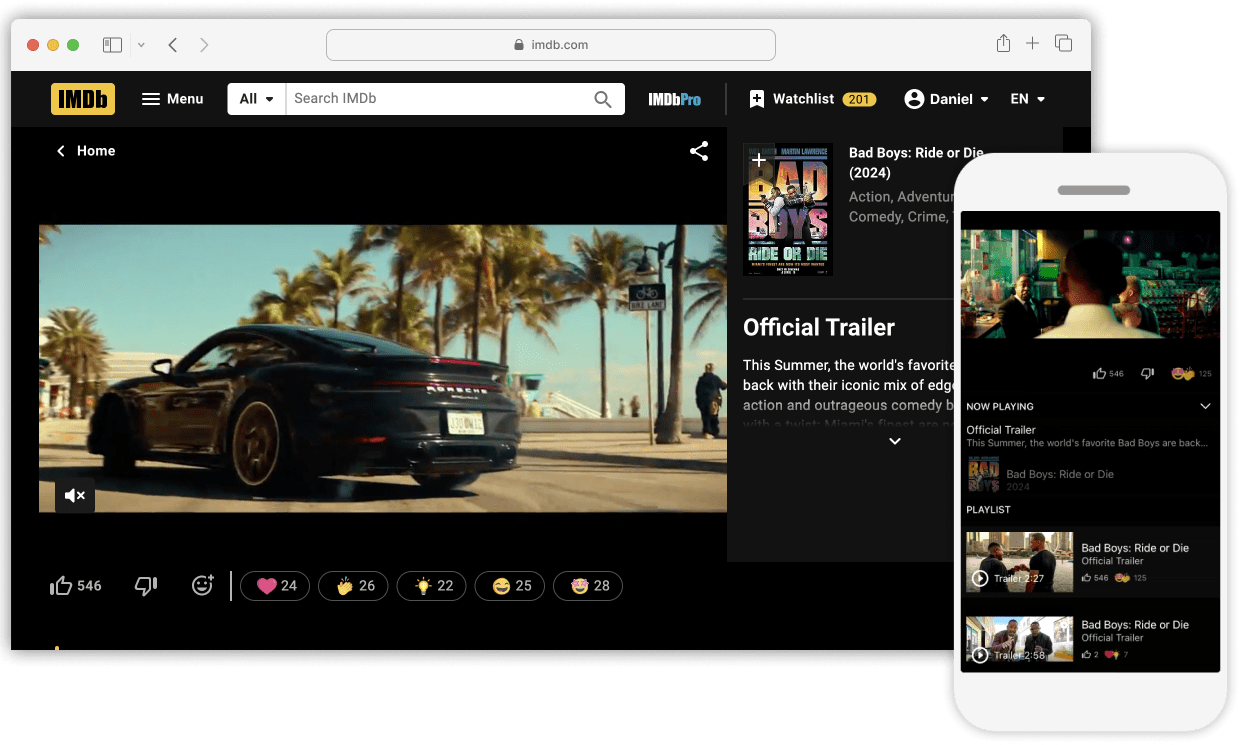Open Safari share sheet

tap(1003, 44)
